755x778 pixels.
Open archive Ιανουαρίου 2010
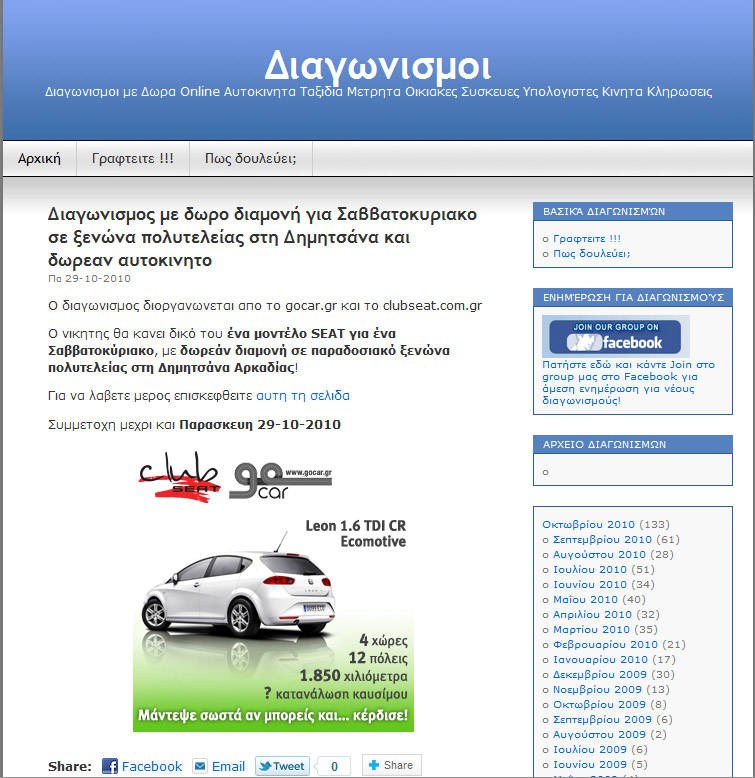pyautogui.click(x=600, y=659)
